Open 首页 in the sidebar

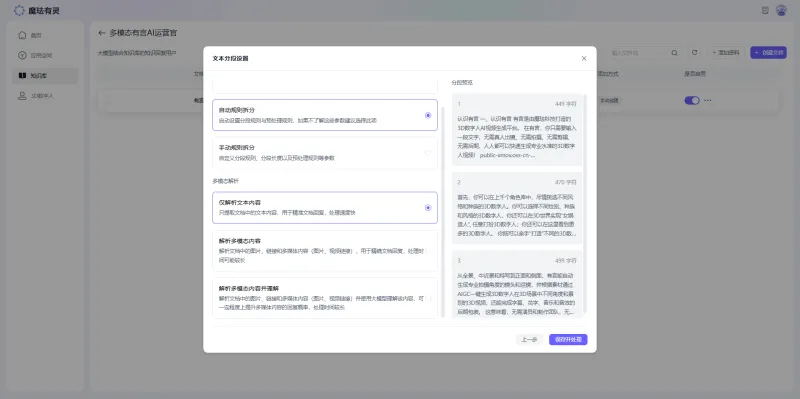46,35
